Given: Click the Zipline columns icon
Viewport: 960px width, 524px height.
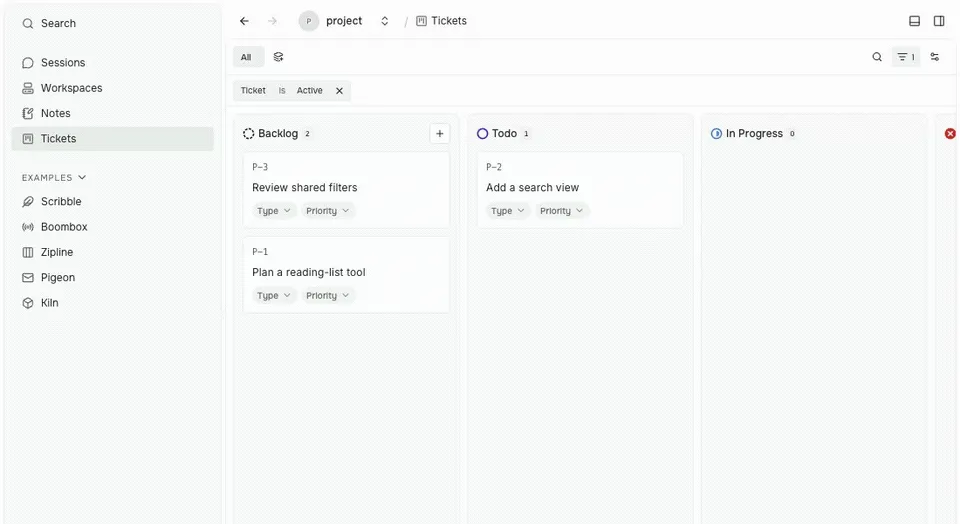Looking at the screenshot, I should click(28, 252).
